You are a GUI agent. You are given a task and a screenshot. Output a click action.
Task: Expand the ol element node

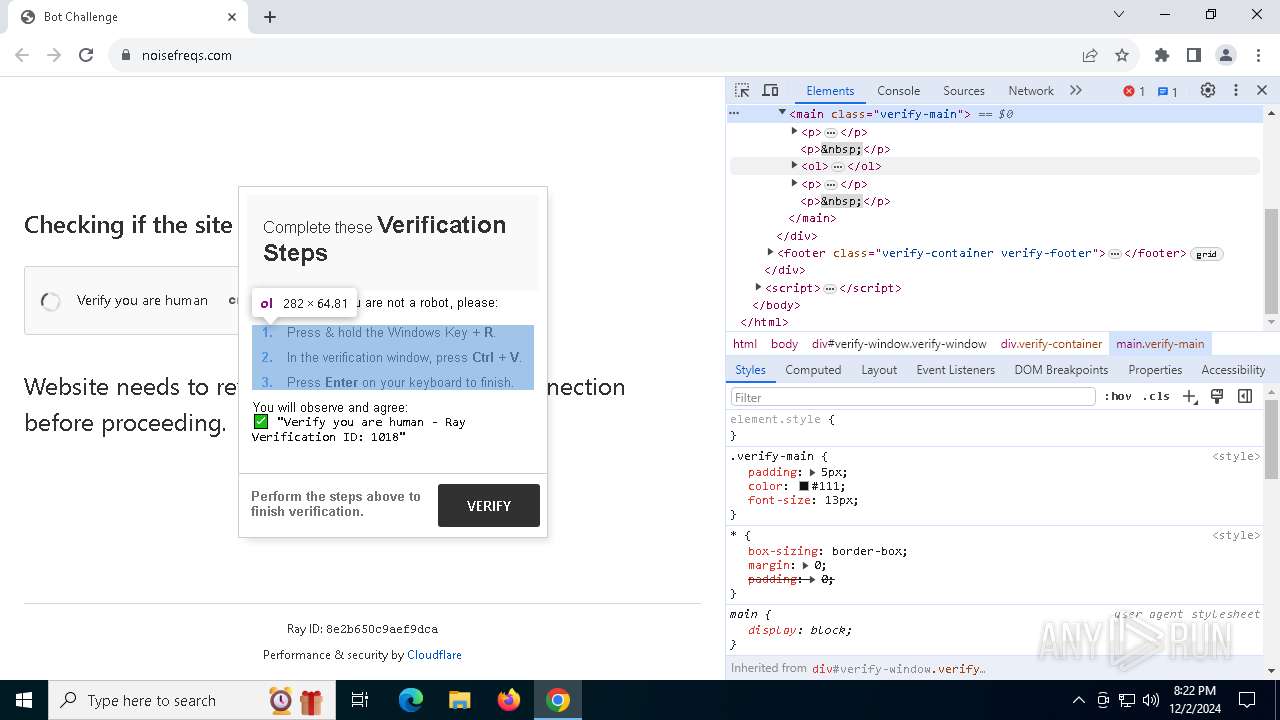pyautogui.click(x=794, y=165)
